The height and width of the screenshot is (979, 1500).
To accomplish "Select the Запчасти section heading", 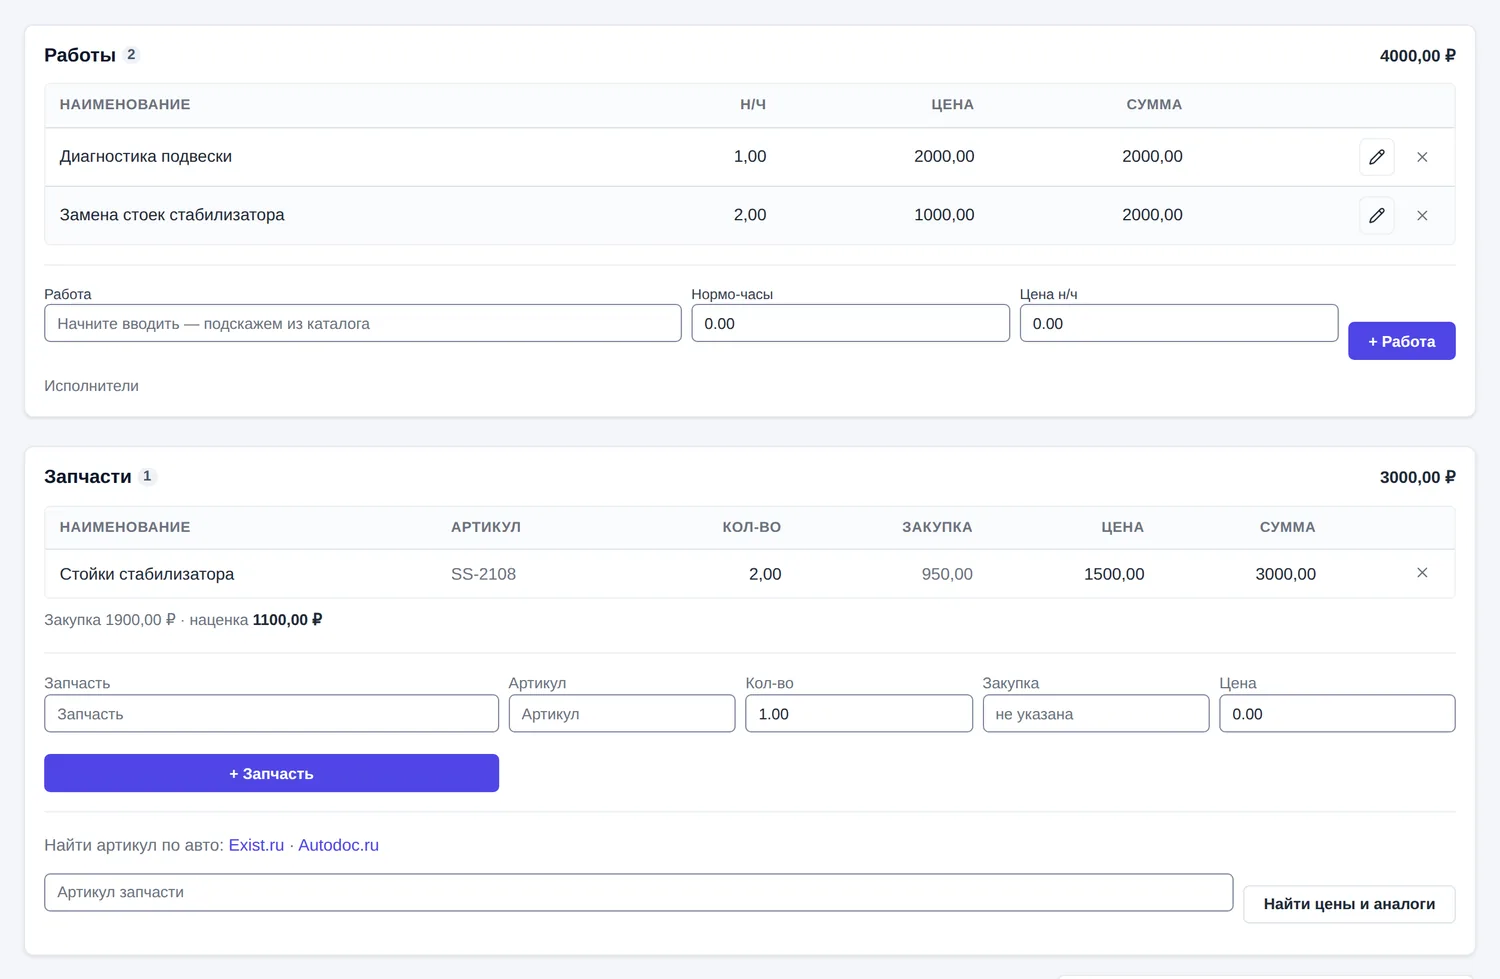I will click(x=88, y=477).
